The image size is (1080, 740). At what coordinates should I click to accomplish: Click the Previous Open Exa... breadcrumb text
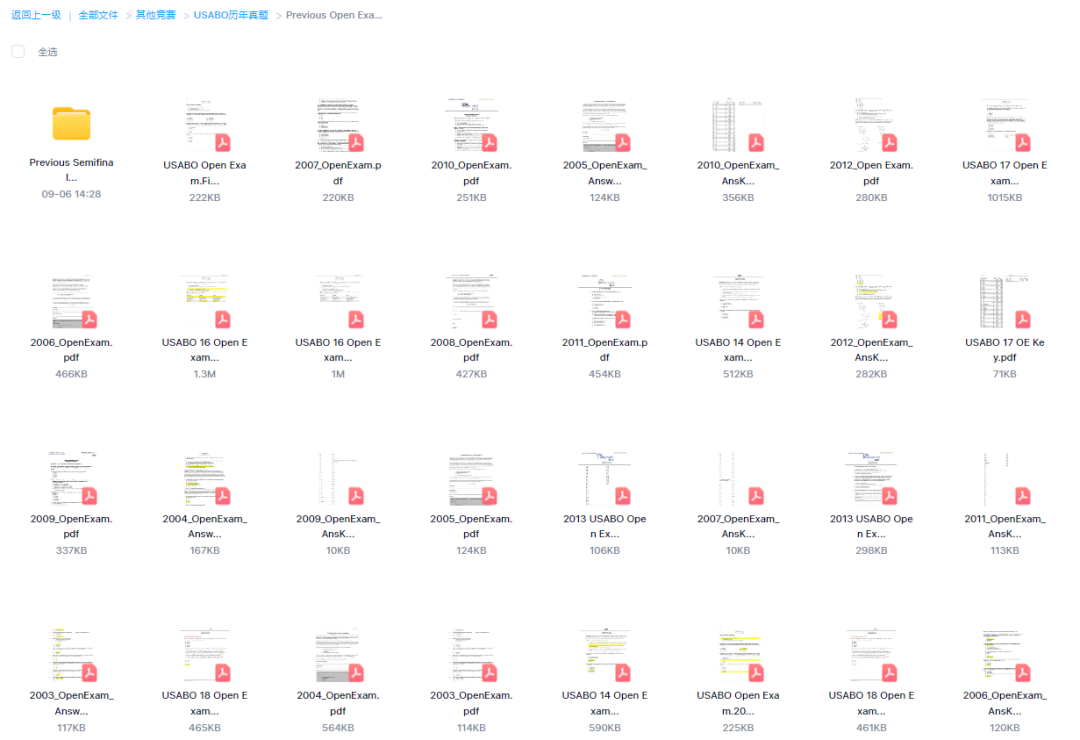[334, 15]
